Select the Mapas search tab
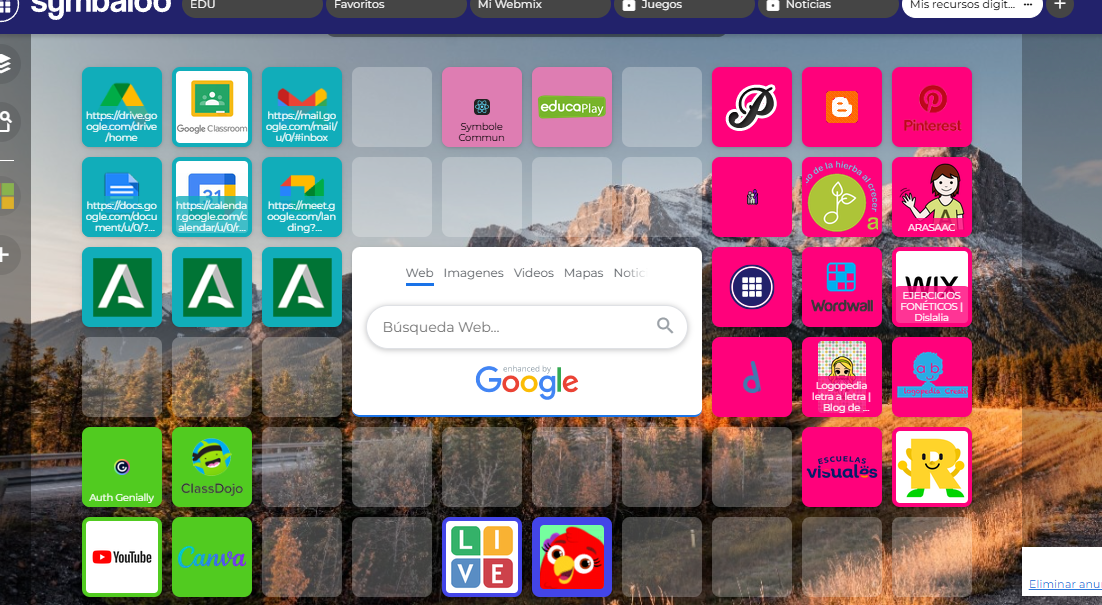The height and width of the screenshot is (605, 1102). pos(583,273)
